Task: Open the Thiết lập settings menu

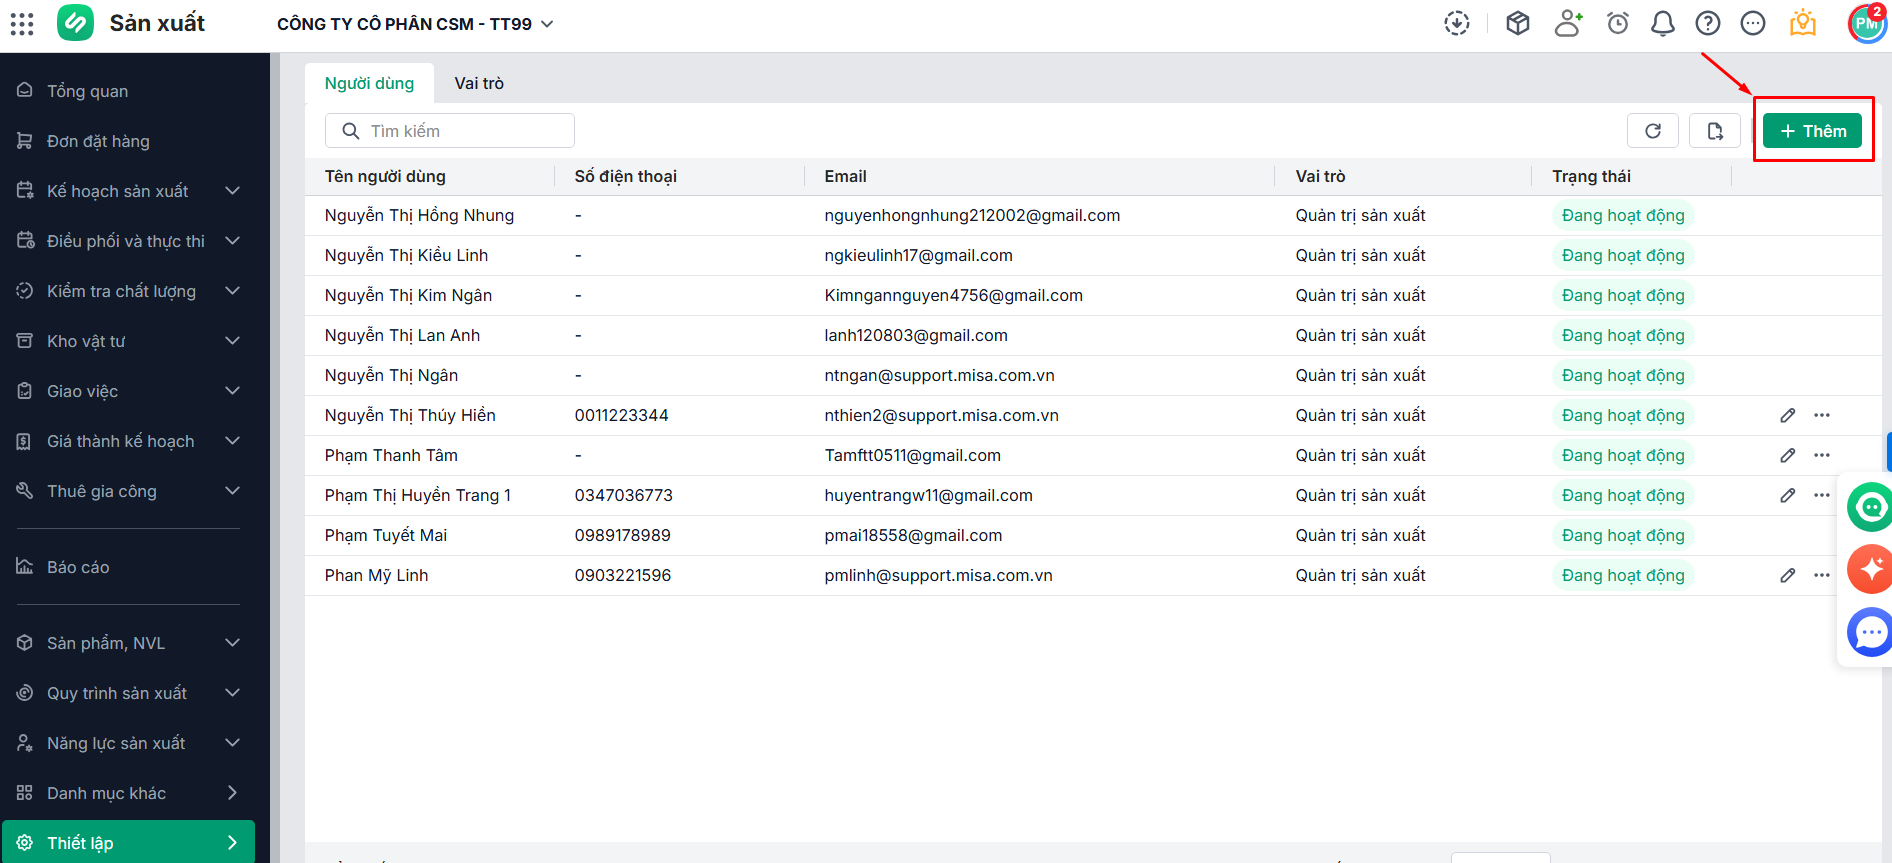Action: (x=128, y=843)
